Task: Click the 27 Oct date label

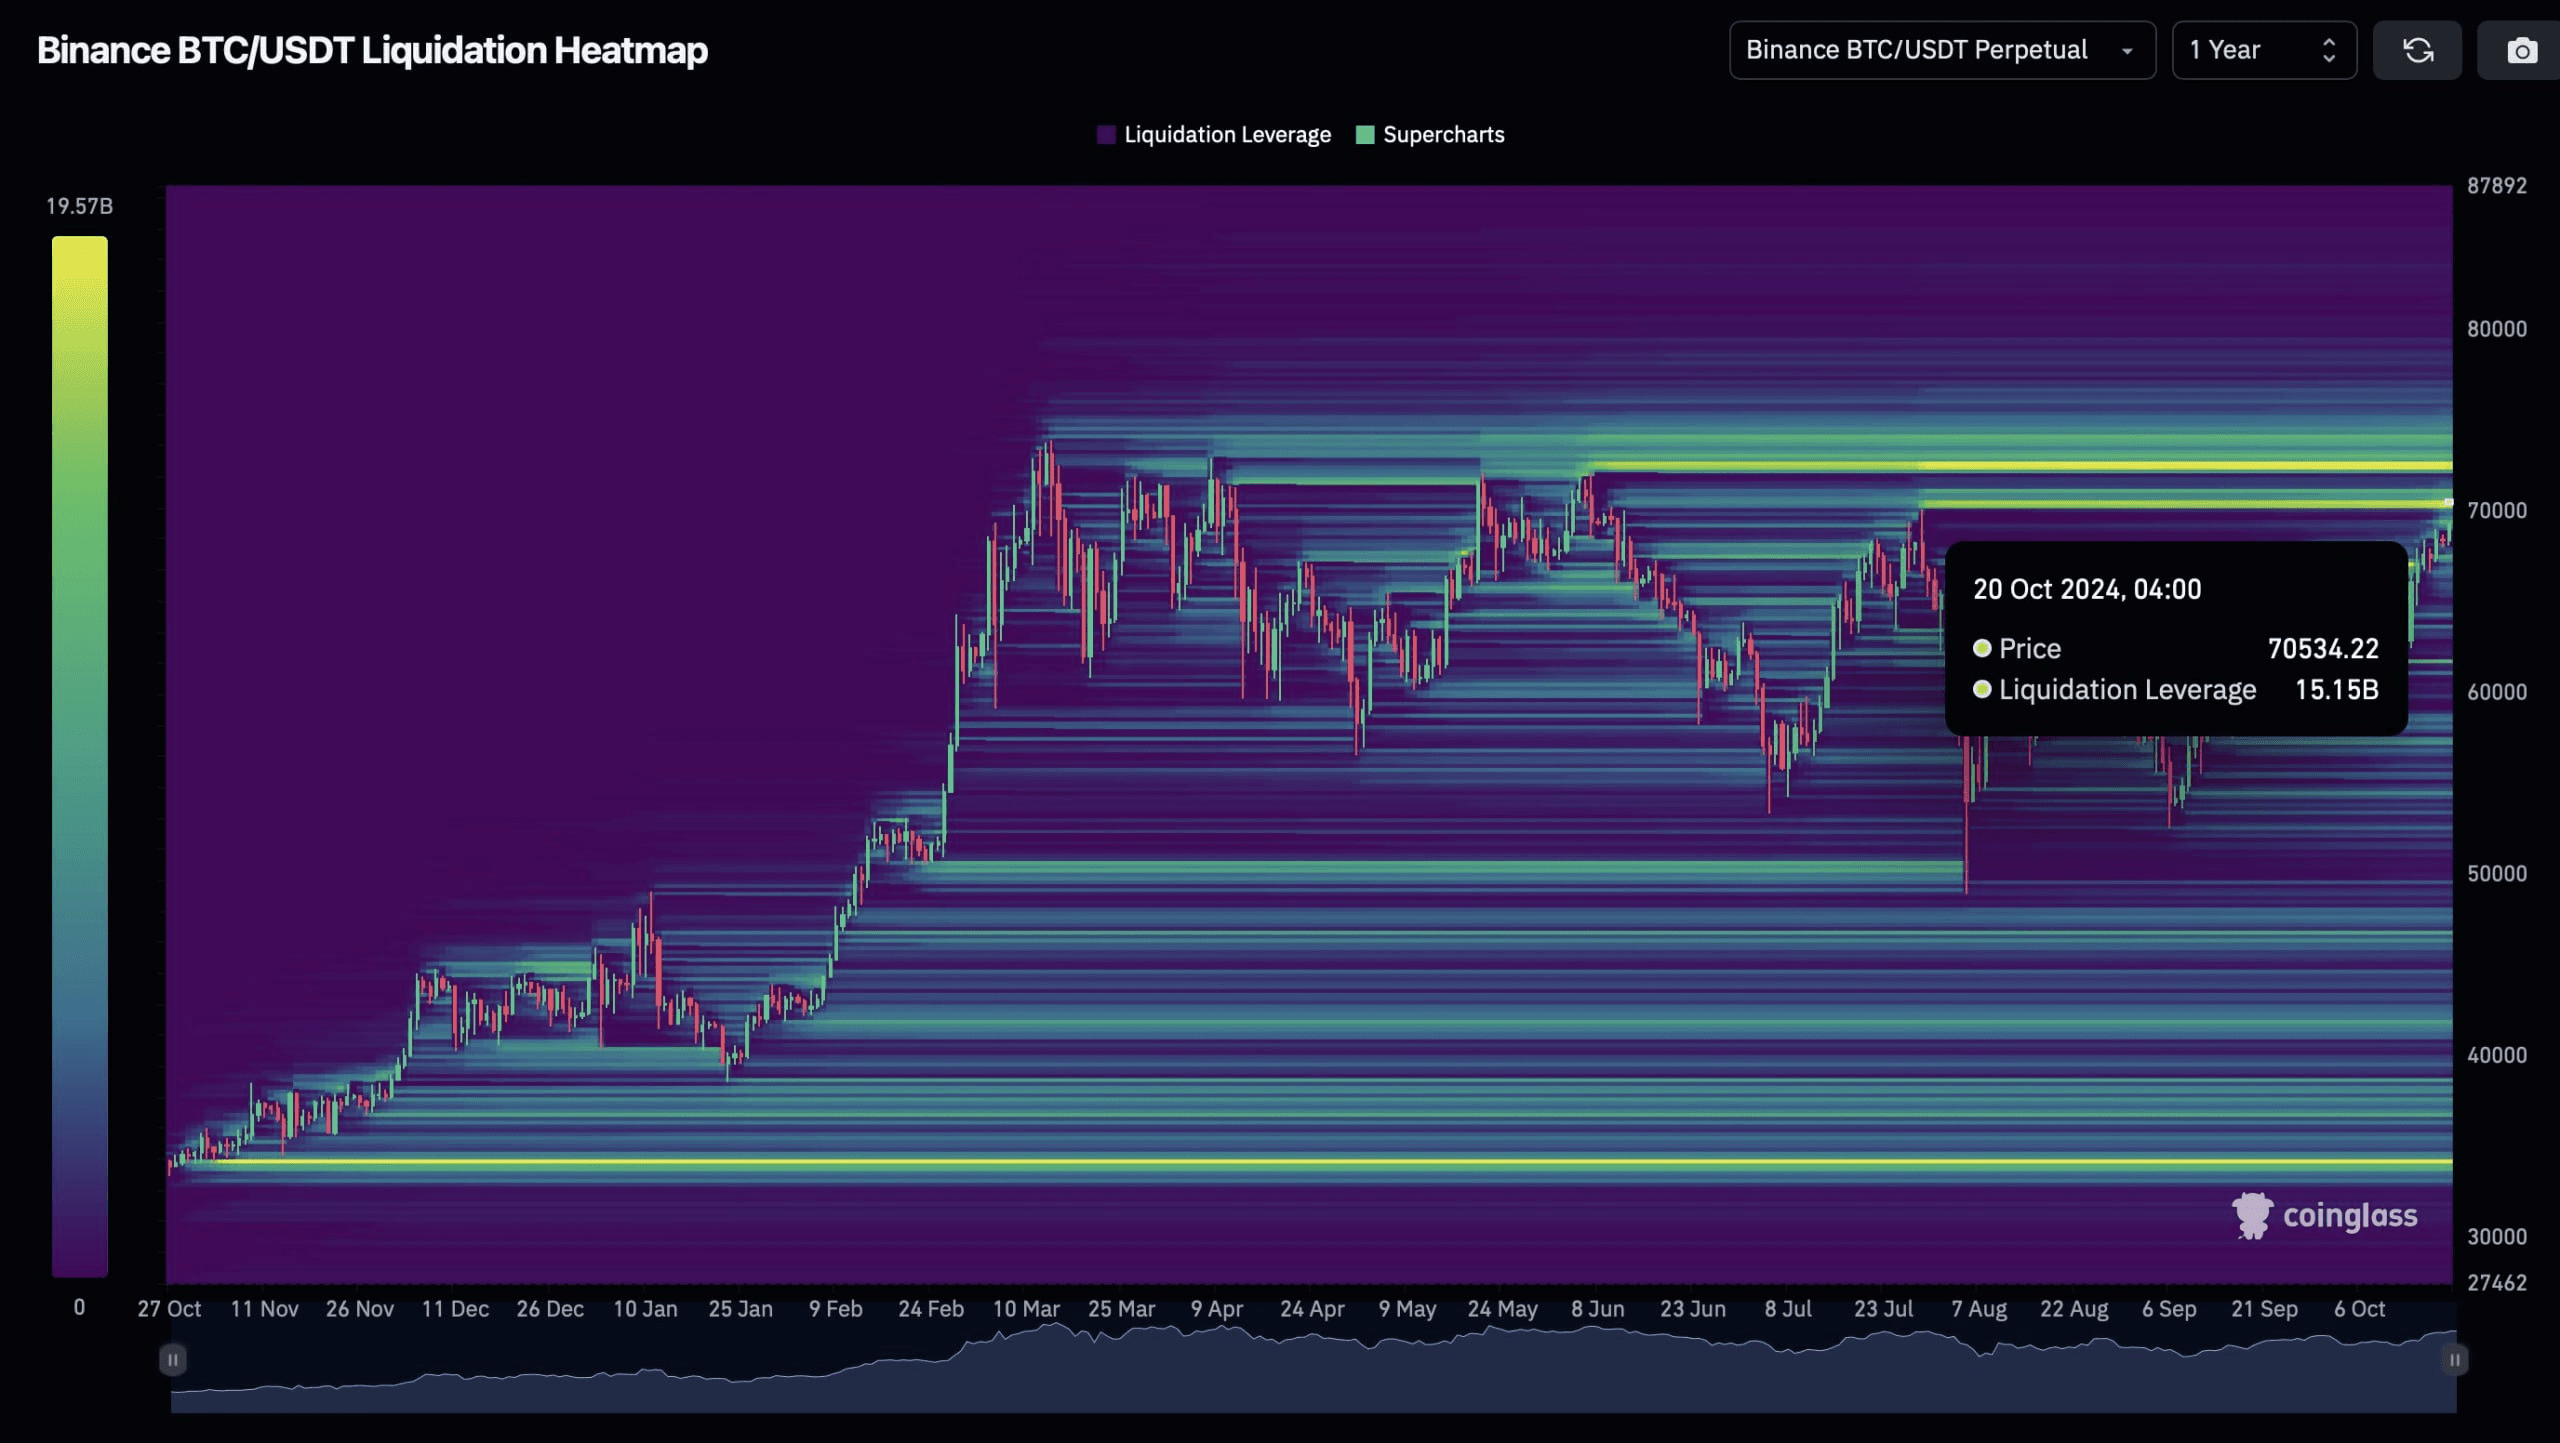Action: (x=169, y=1309)
